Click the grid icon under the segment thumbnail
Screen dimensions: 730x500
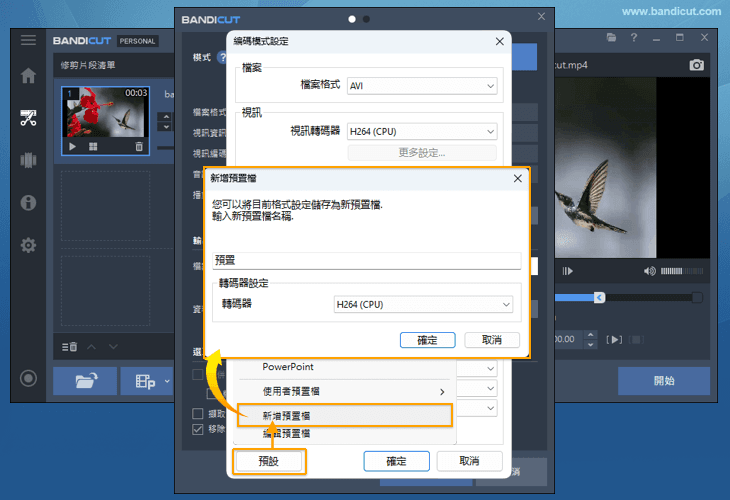pos(93,147)
